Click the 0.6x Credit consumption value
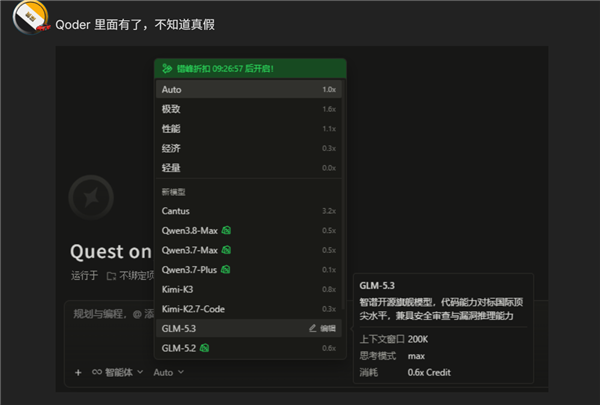 [x=429, y=372]
